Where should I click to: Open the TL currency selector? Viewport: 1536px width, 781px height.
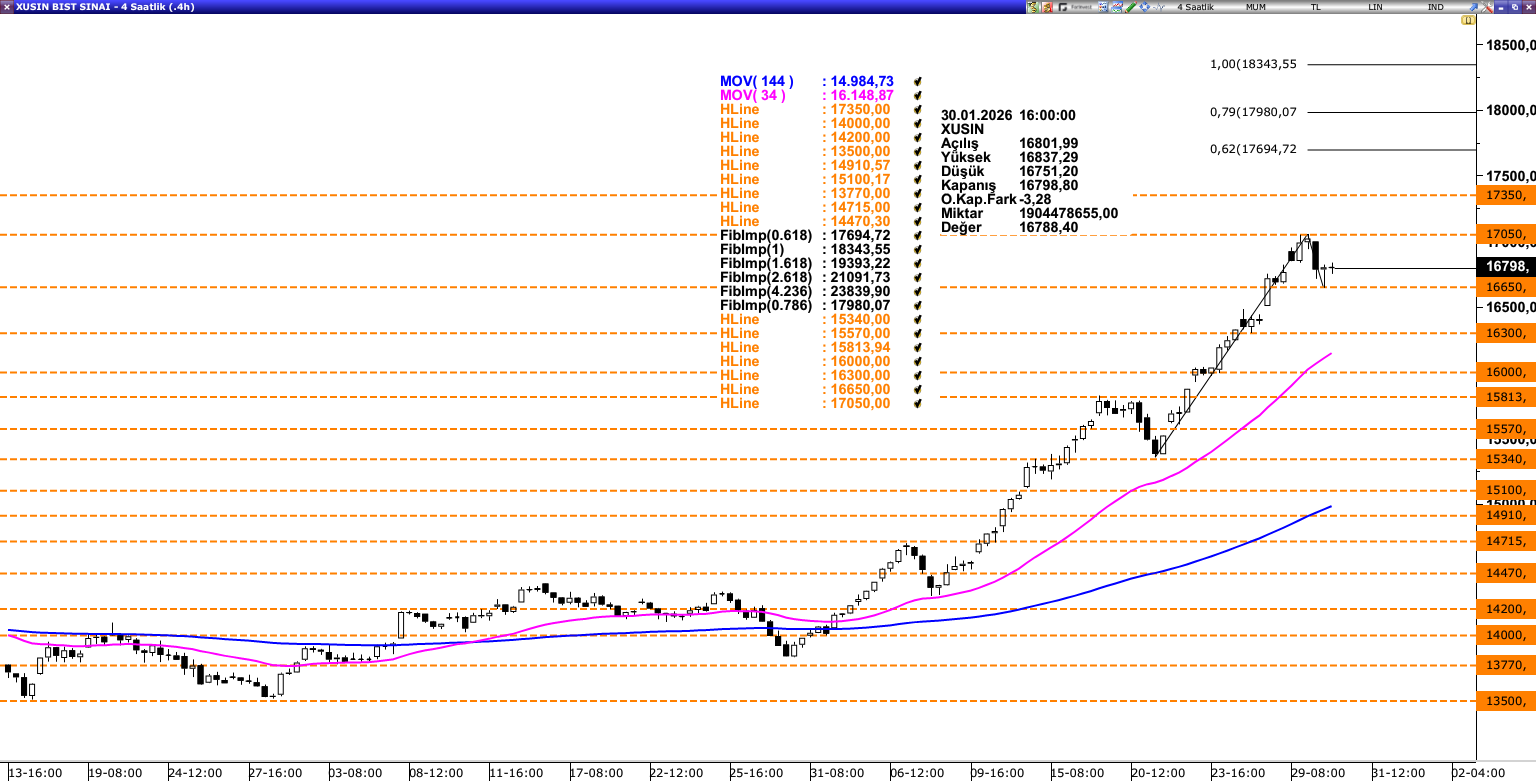[1316, 7]
